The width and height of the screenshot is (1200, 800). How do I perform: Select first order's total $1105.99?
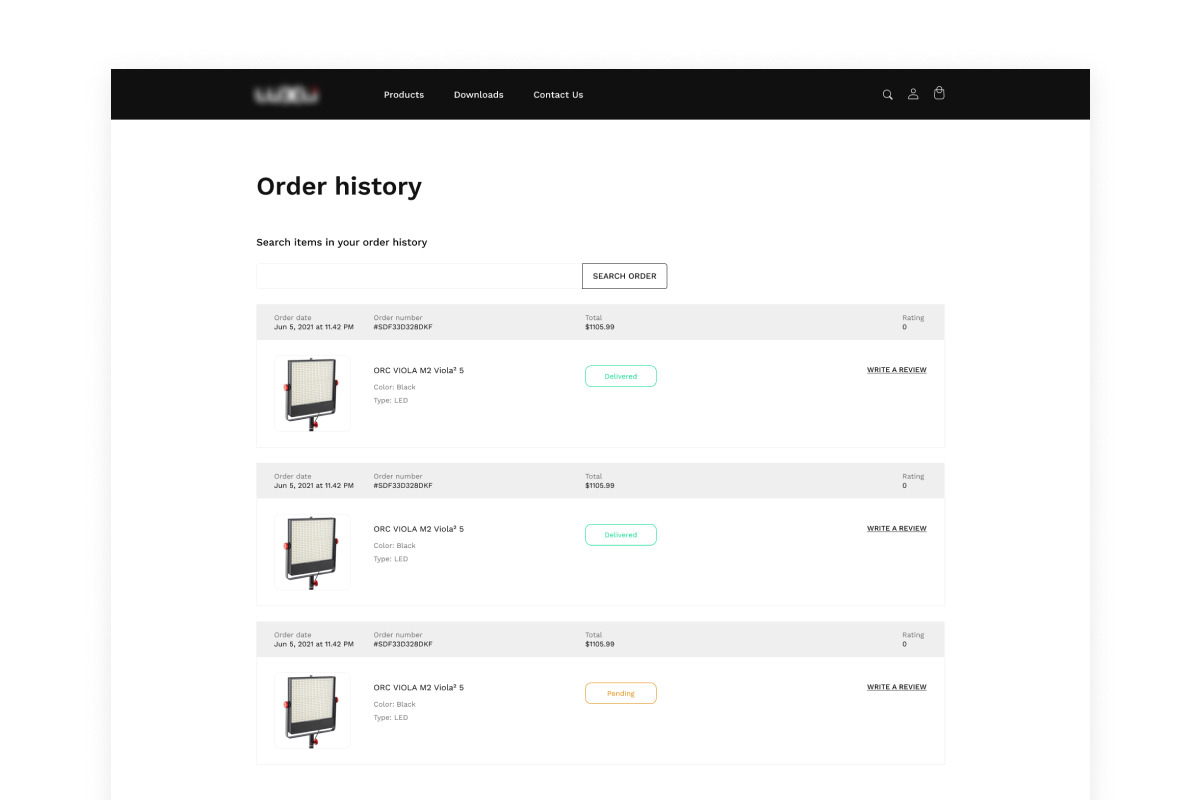[600, 327]
